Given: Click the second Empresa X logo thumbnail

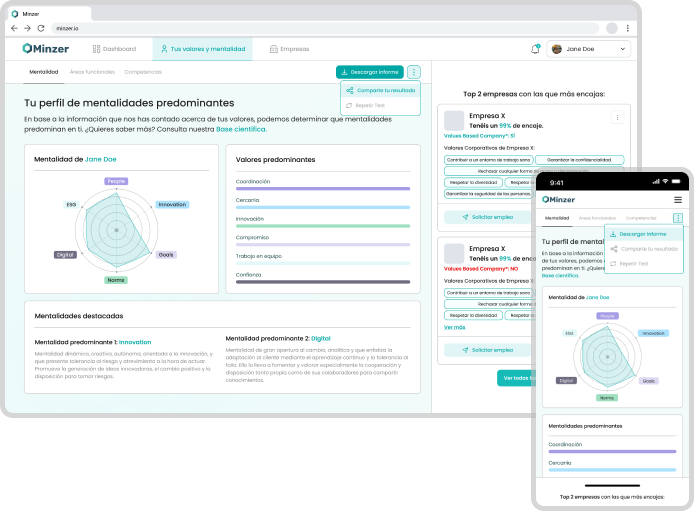Looking at the screenshot, I should [x=454, y=253].
